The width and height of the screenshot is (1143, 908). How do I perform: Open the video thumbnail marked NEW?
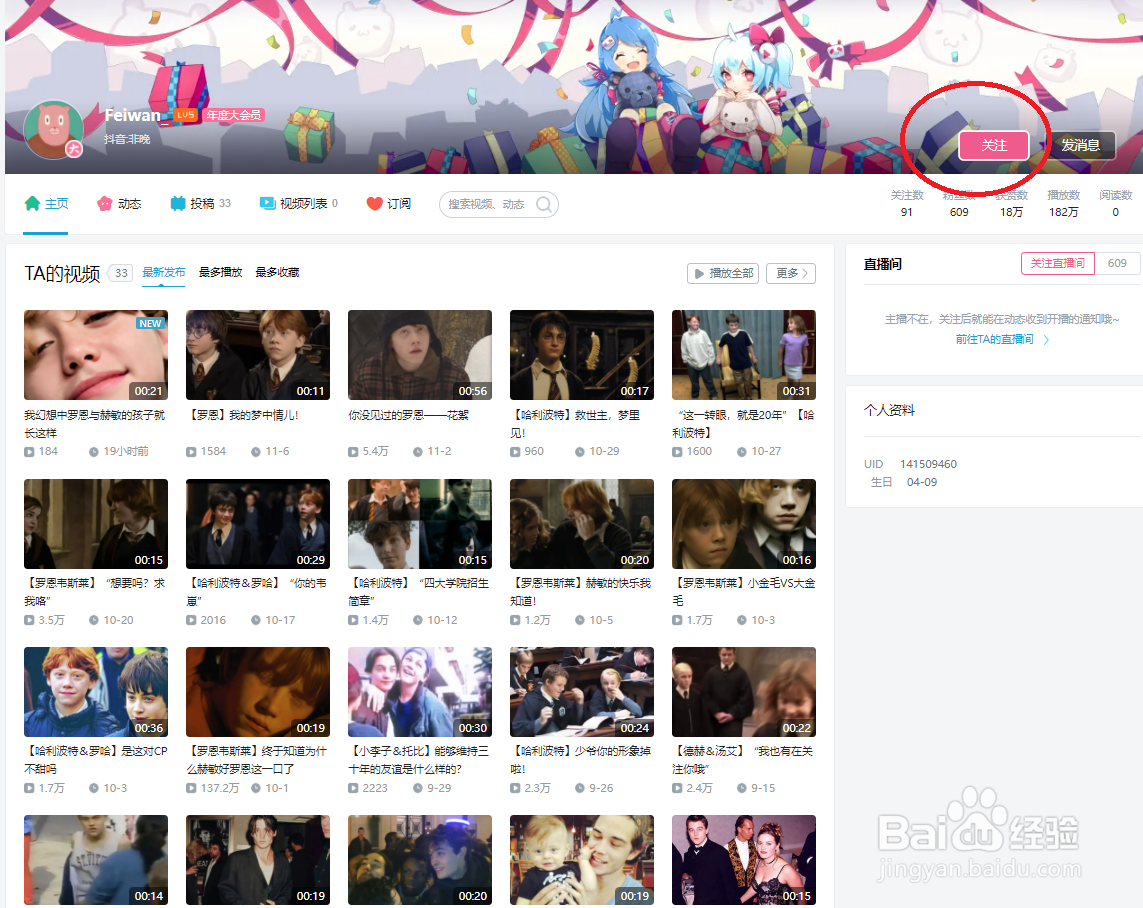(x=95, y=355)
